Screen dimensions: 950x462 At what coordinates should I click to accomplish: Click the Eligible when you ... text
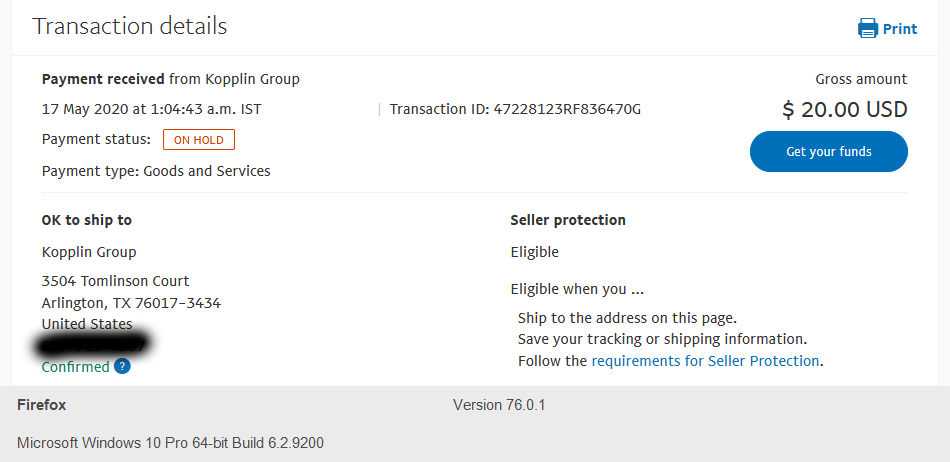577,289
